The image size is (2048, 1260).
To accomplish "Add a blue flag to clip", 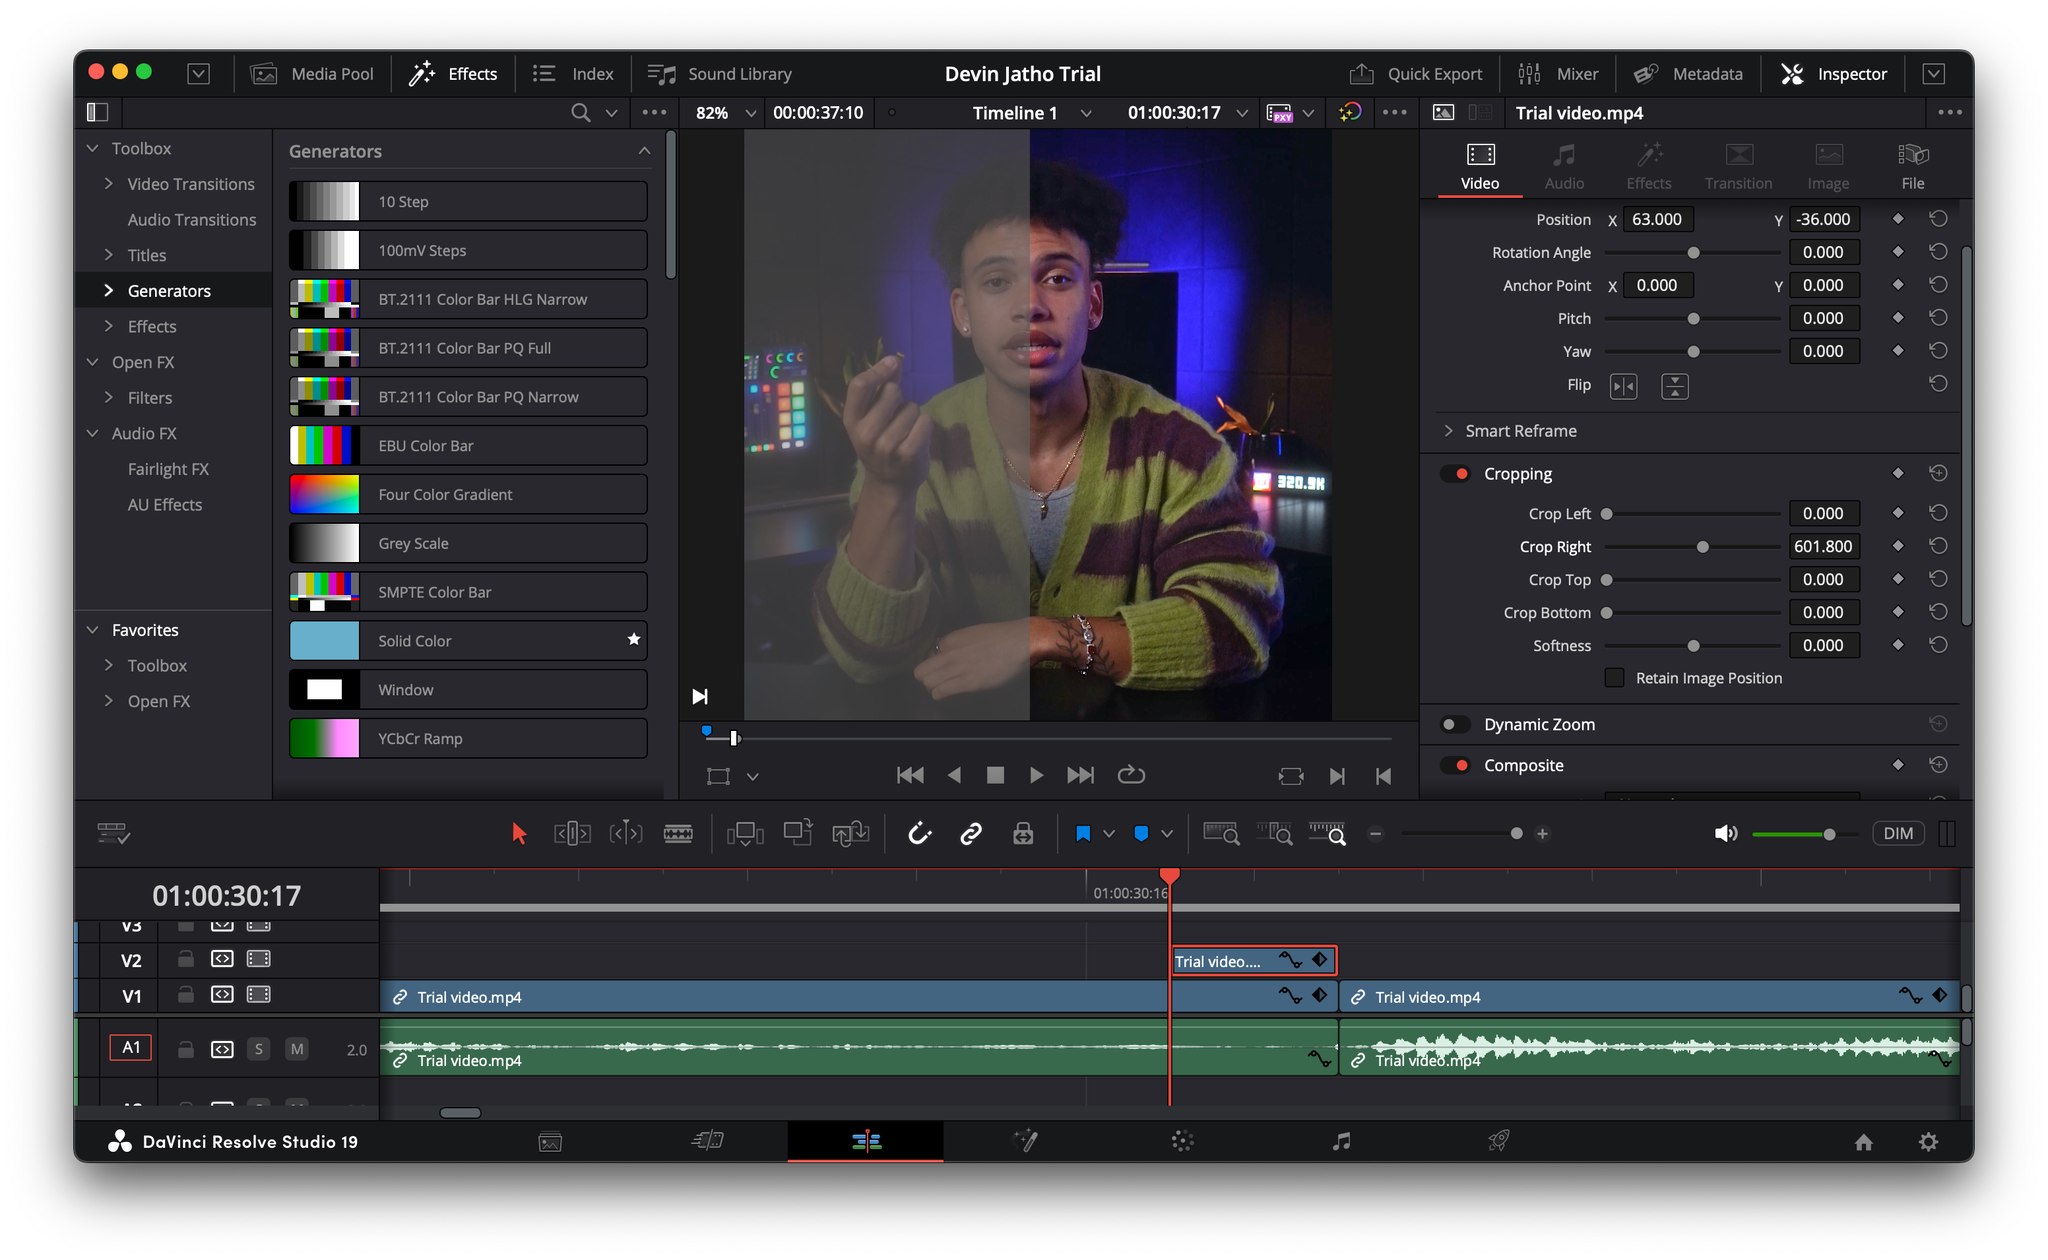I will pos(1083,833).
